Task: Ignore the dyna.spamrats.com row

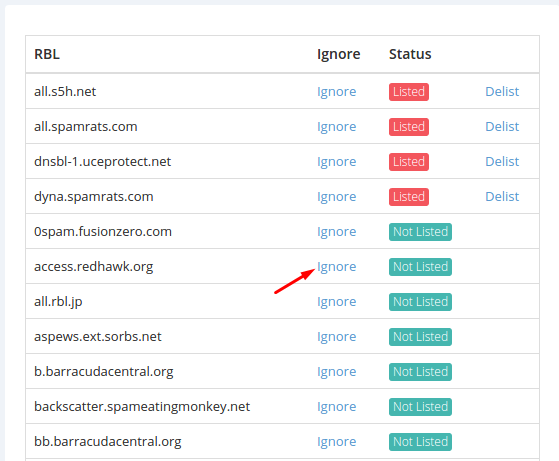Action: pos(337,196)
